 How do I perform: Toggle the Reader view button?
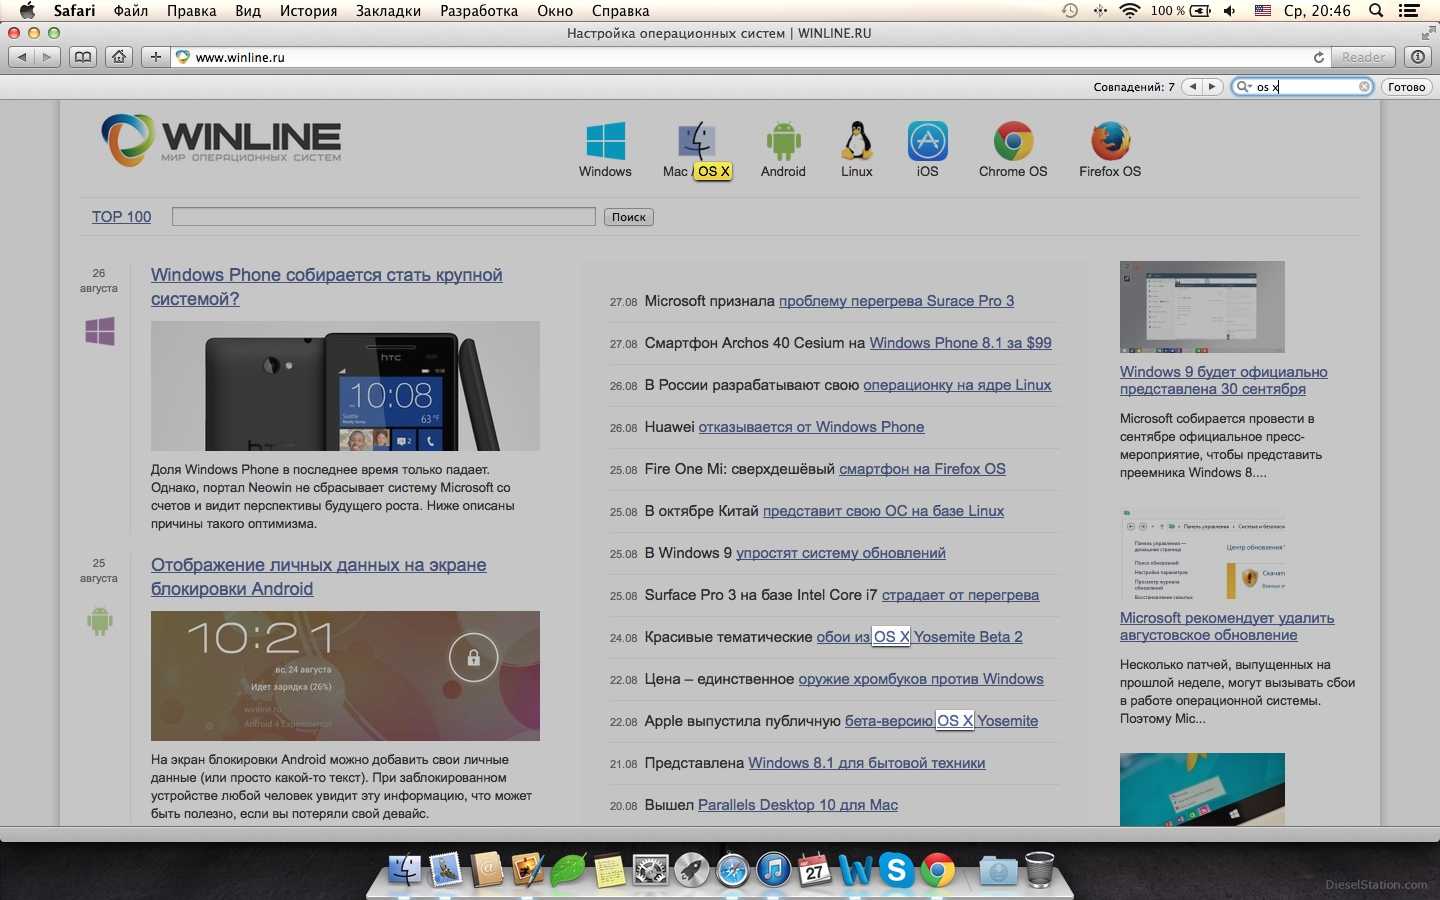(x=1363, y=57)
